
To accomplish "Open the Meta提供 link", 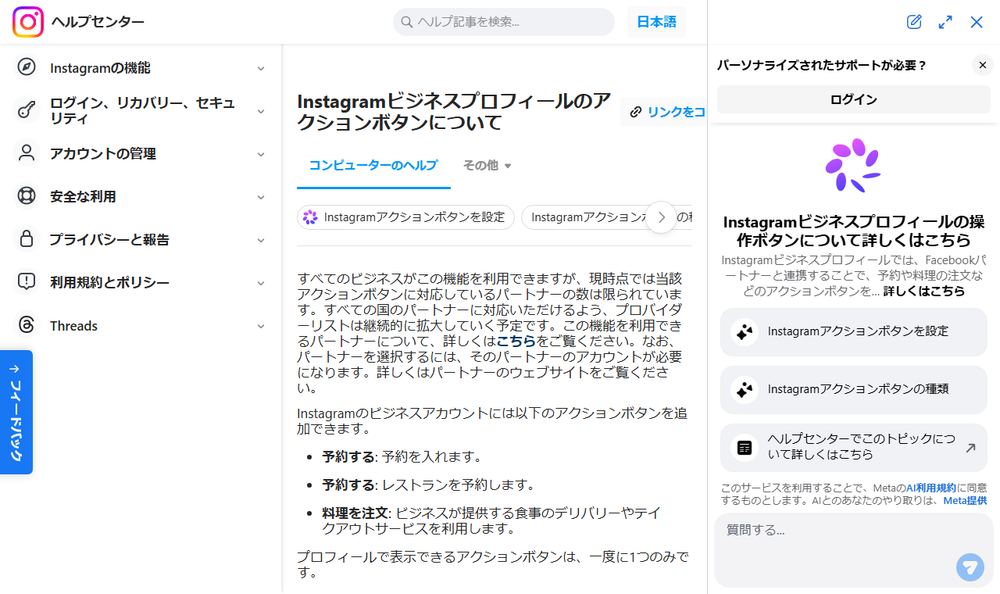I will pyautogui.click(x=965, y=500).
